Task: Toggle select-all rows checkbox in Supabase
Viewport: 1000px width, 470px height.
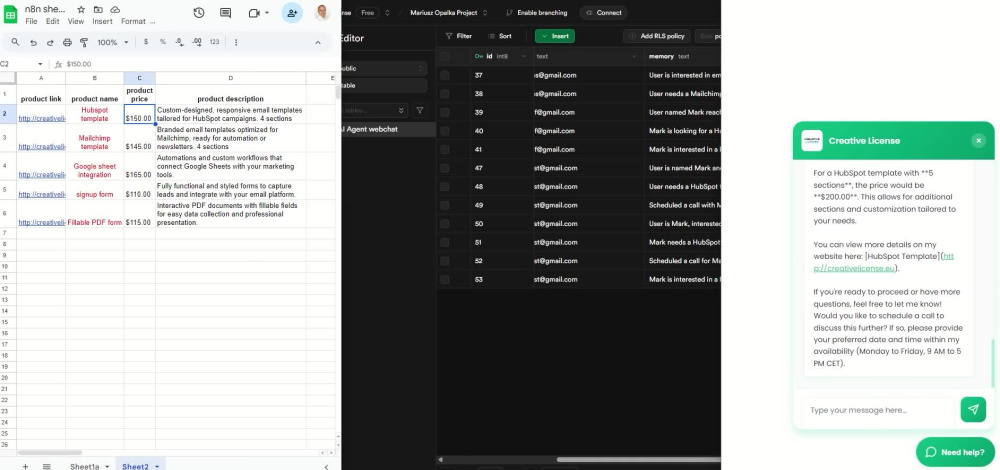Action: [445, 56]
